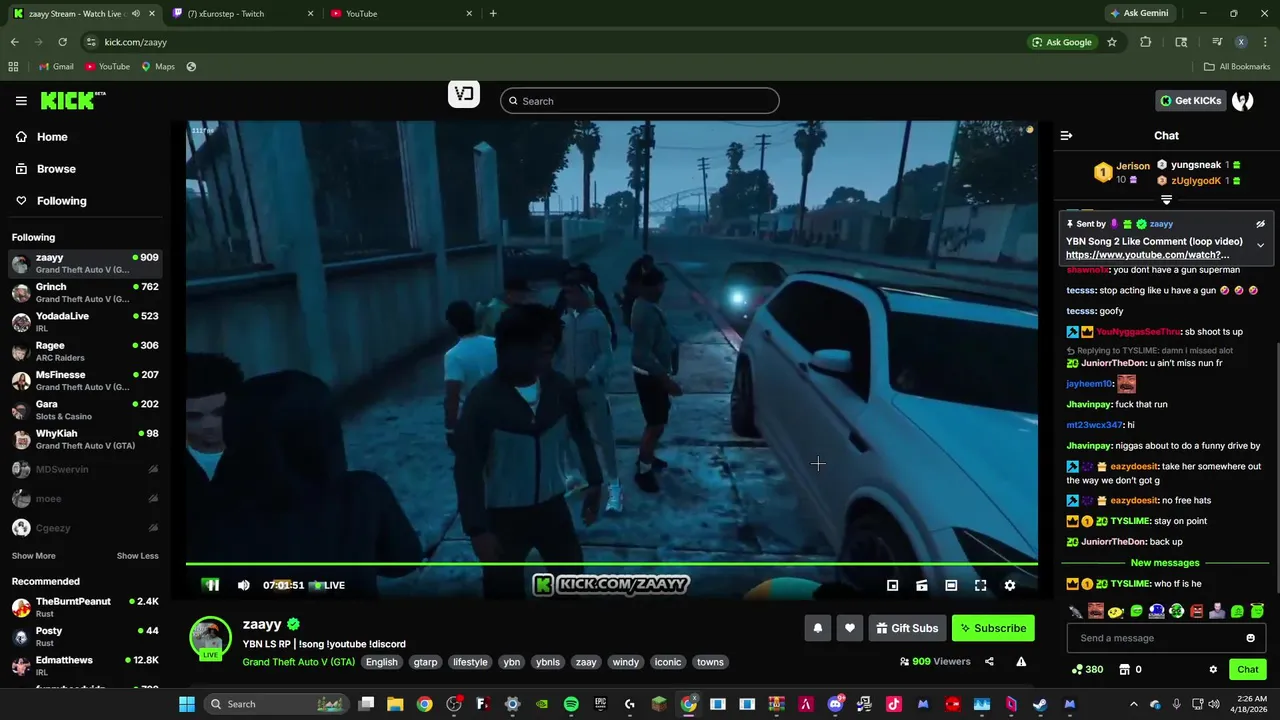1280x720 pixels.
Task: Open Grand Theft Auto V category link below title
Action: tap(298, 662)
